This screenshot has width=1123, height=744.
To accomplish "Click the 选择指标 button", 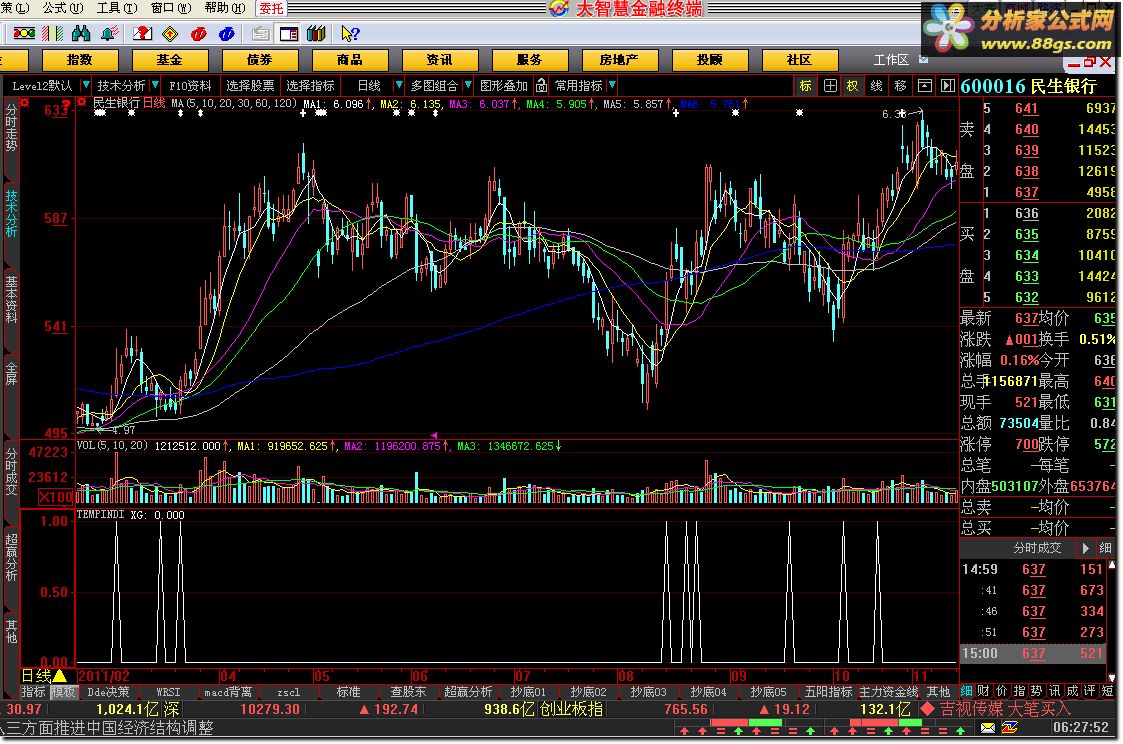I will pos(310,85).
